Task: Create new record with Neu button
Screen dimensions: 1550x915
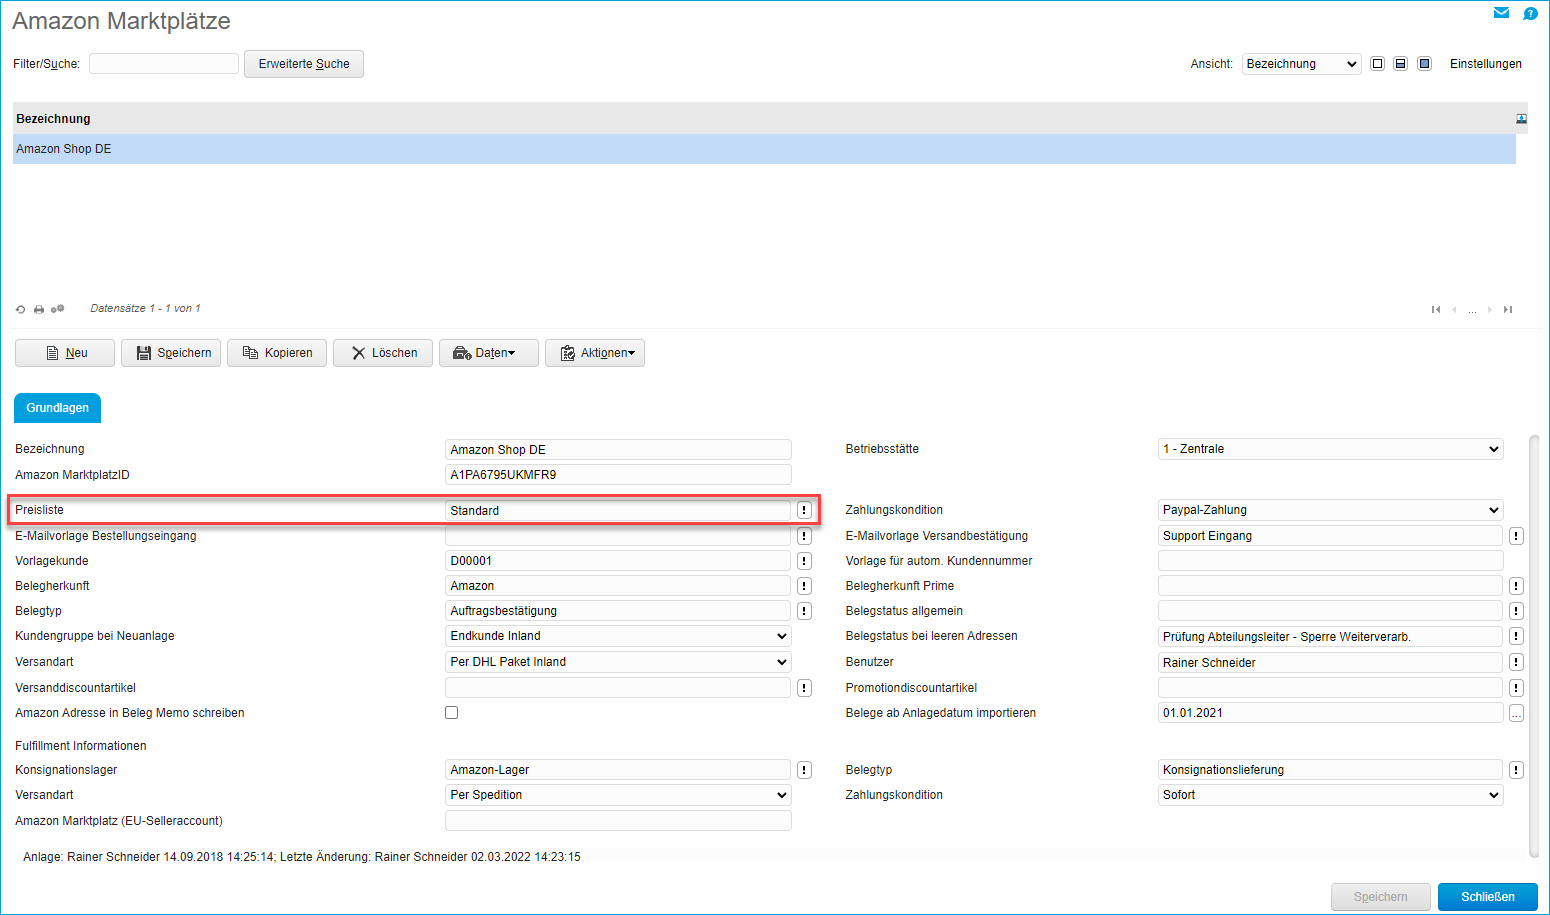Action: click(x=65, y=353)
